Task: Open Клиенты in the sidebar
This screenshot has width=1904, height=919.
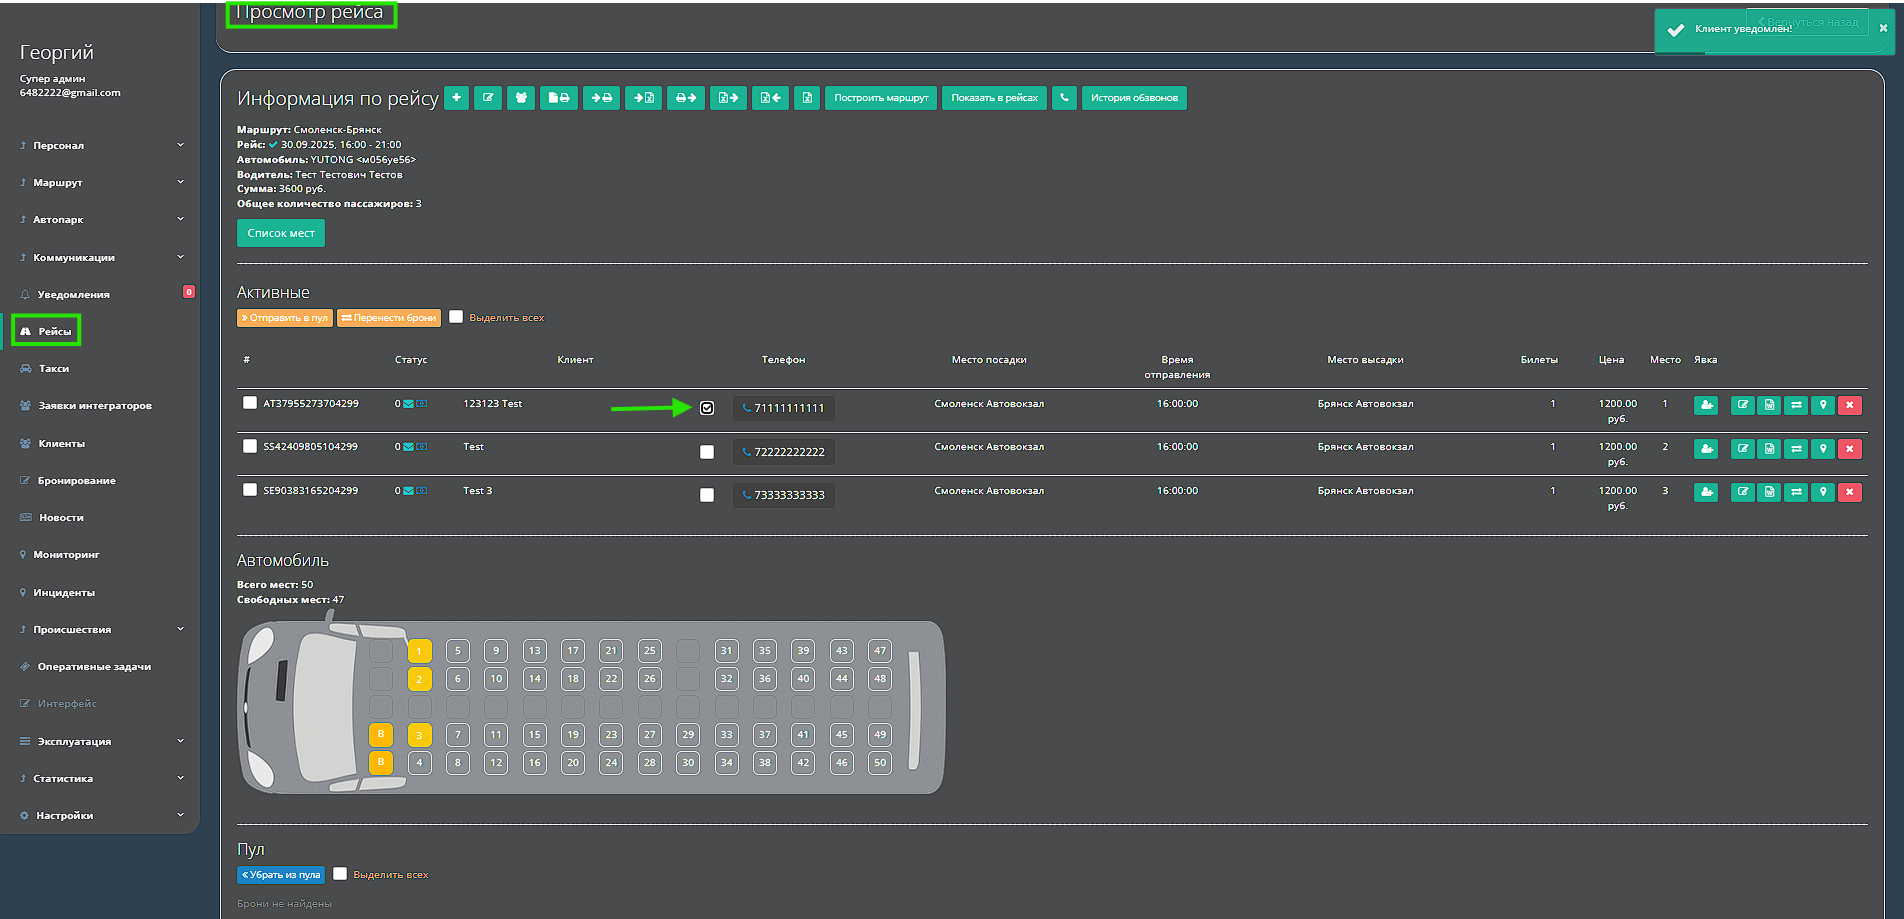Action: 61,443
